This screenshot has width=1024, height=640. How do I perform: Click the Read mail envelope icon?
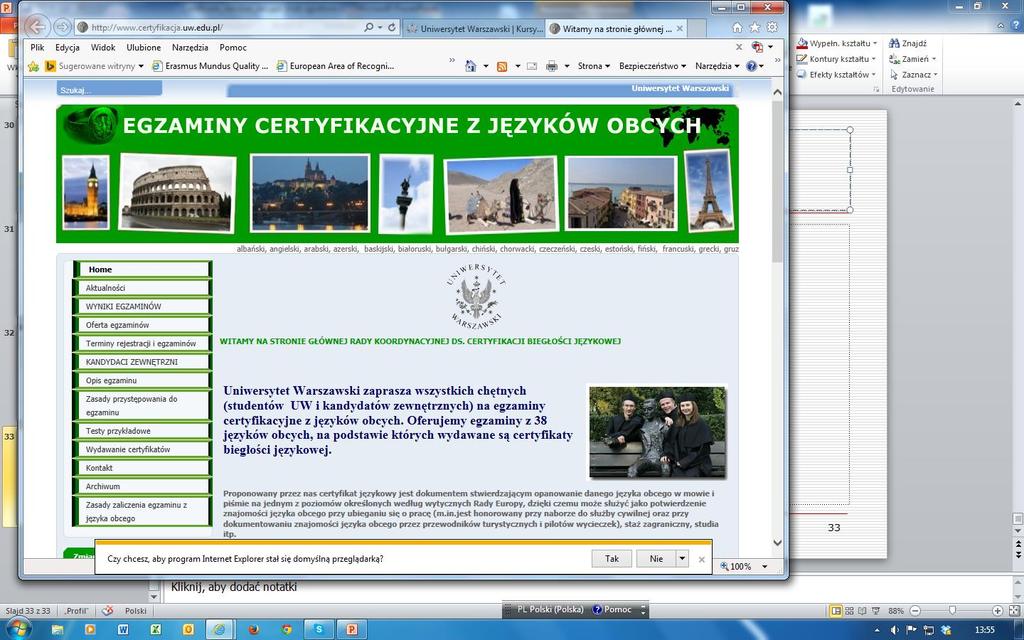click(532, 66)
